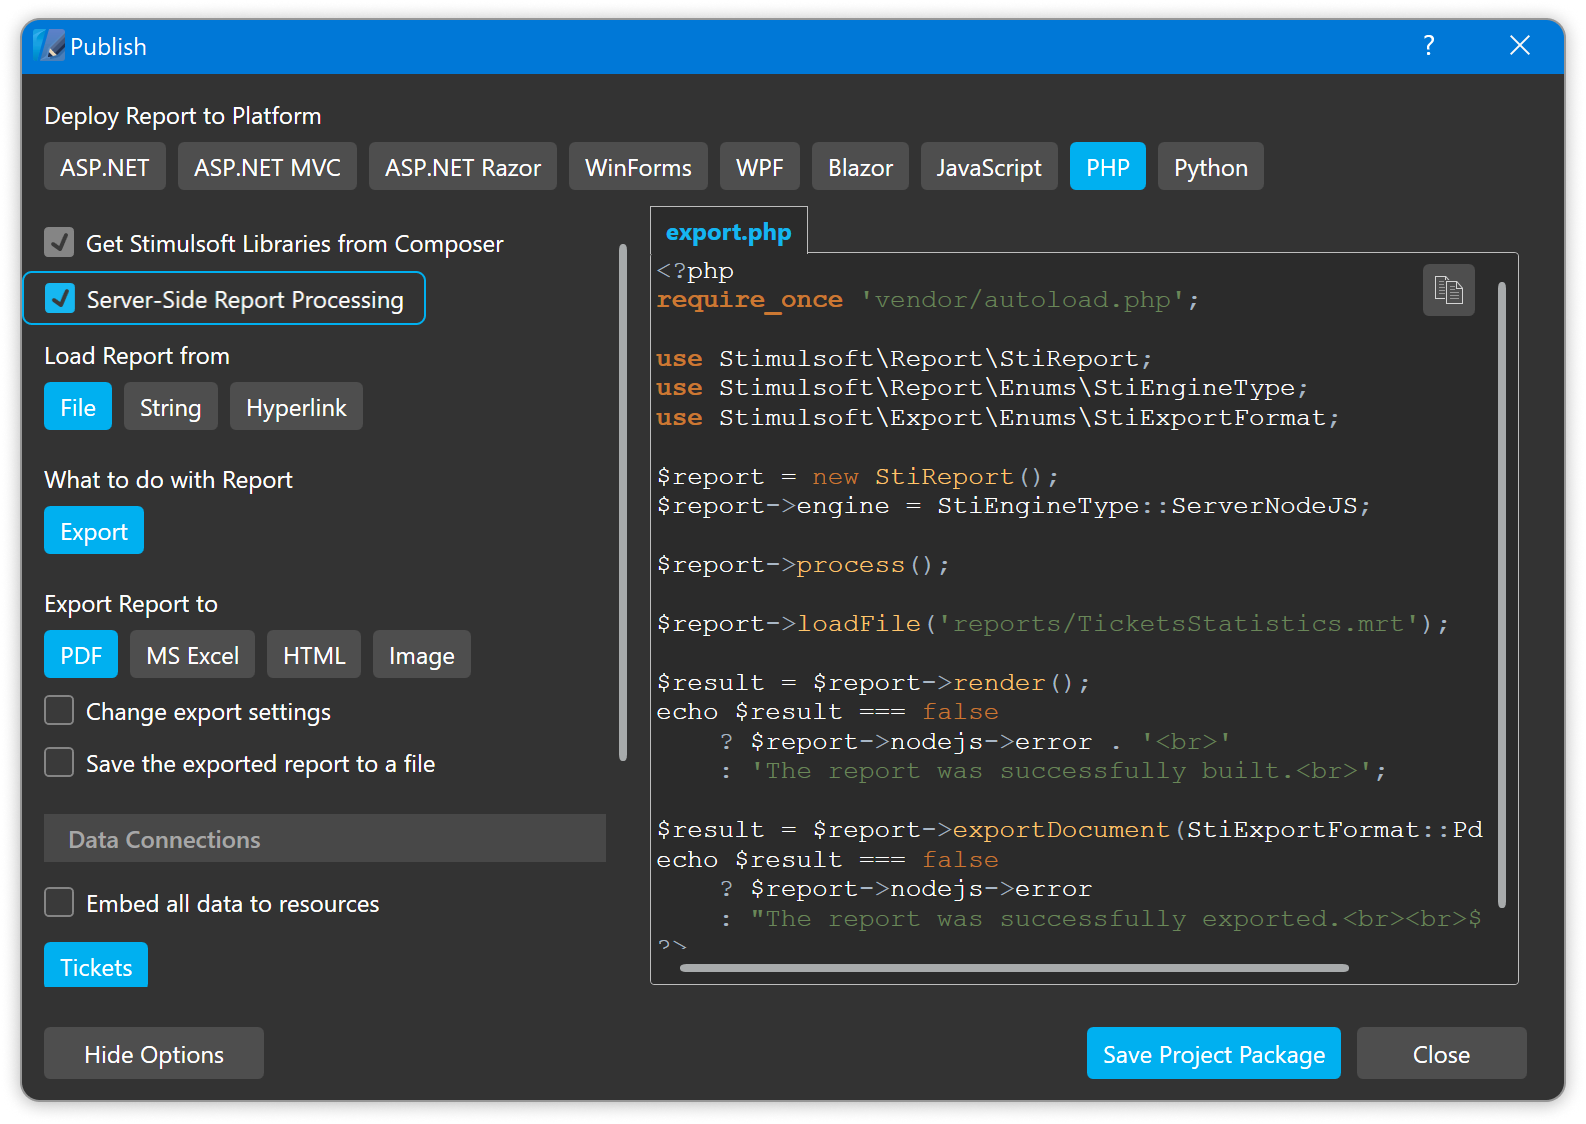
Task: Close the Publish dialog with X
Action: point(1519,46)
